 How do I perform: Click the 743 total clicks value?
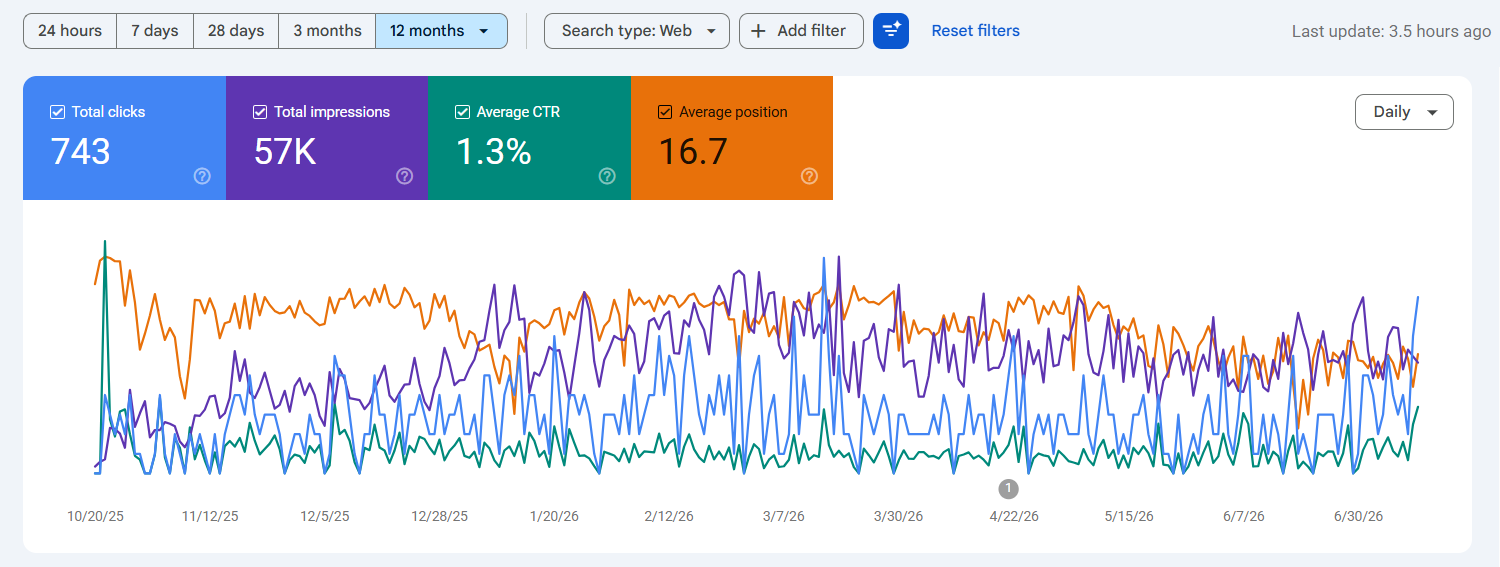(x=80, y=152)
